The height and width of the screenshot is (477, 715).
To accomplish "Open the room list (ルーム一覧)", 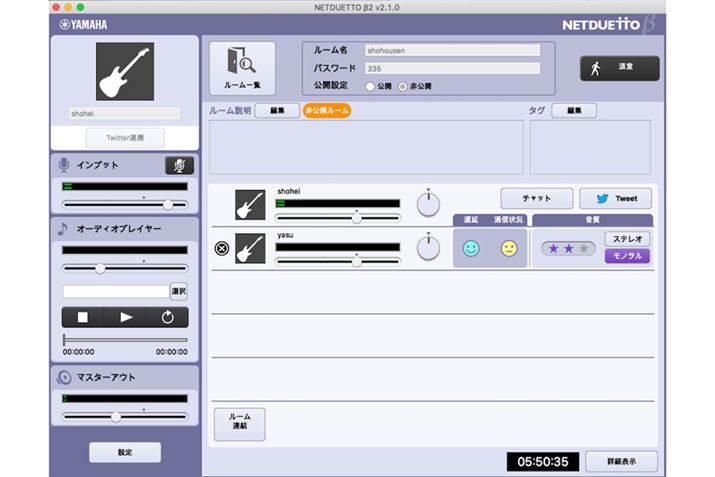I will [x=242, y=68].
